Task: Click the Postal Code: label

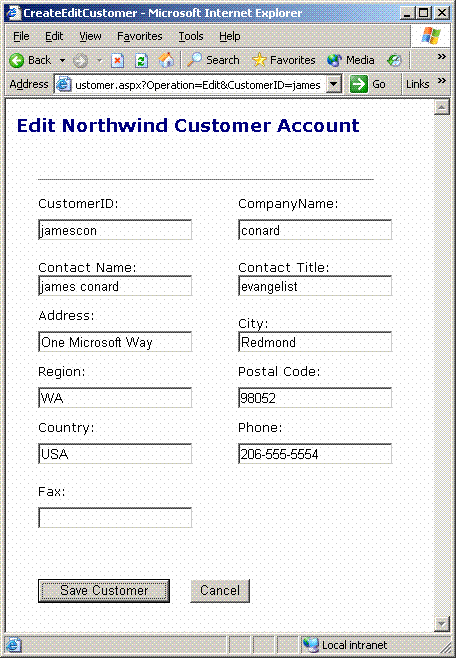Action: pyautogui.click(x=279, y=372)
